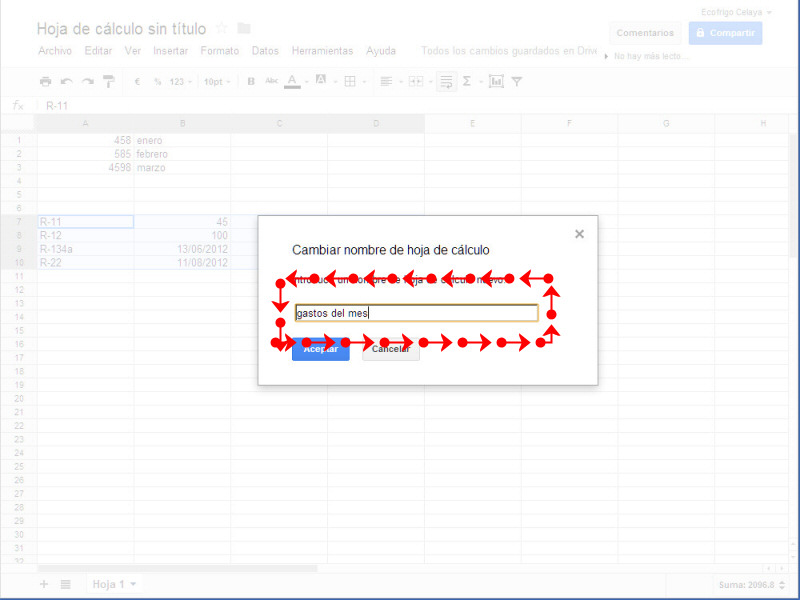Click the Compartir button

[x=725, y=33]
